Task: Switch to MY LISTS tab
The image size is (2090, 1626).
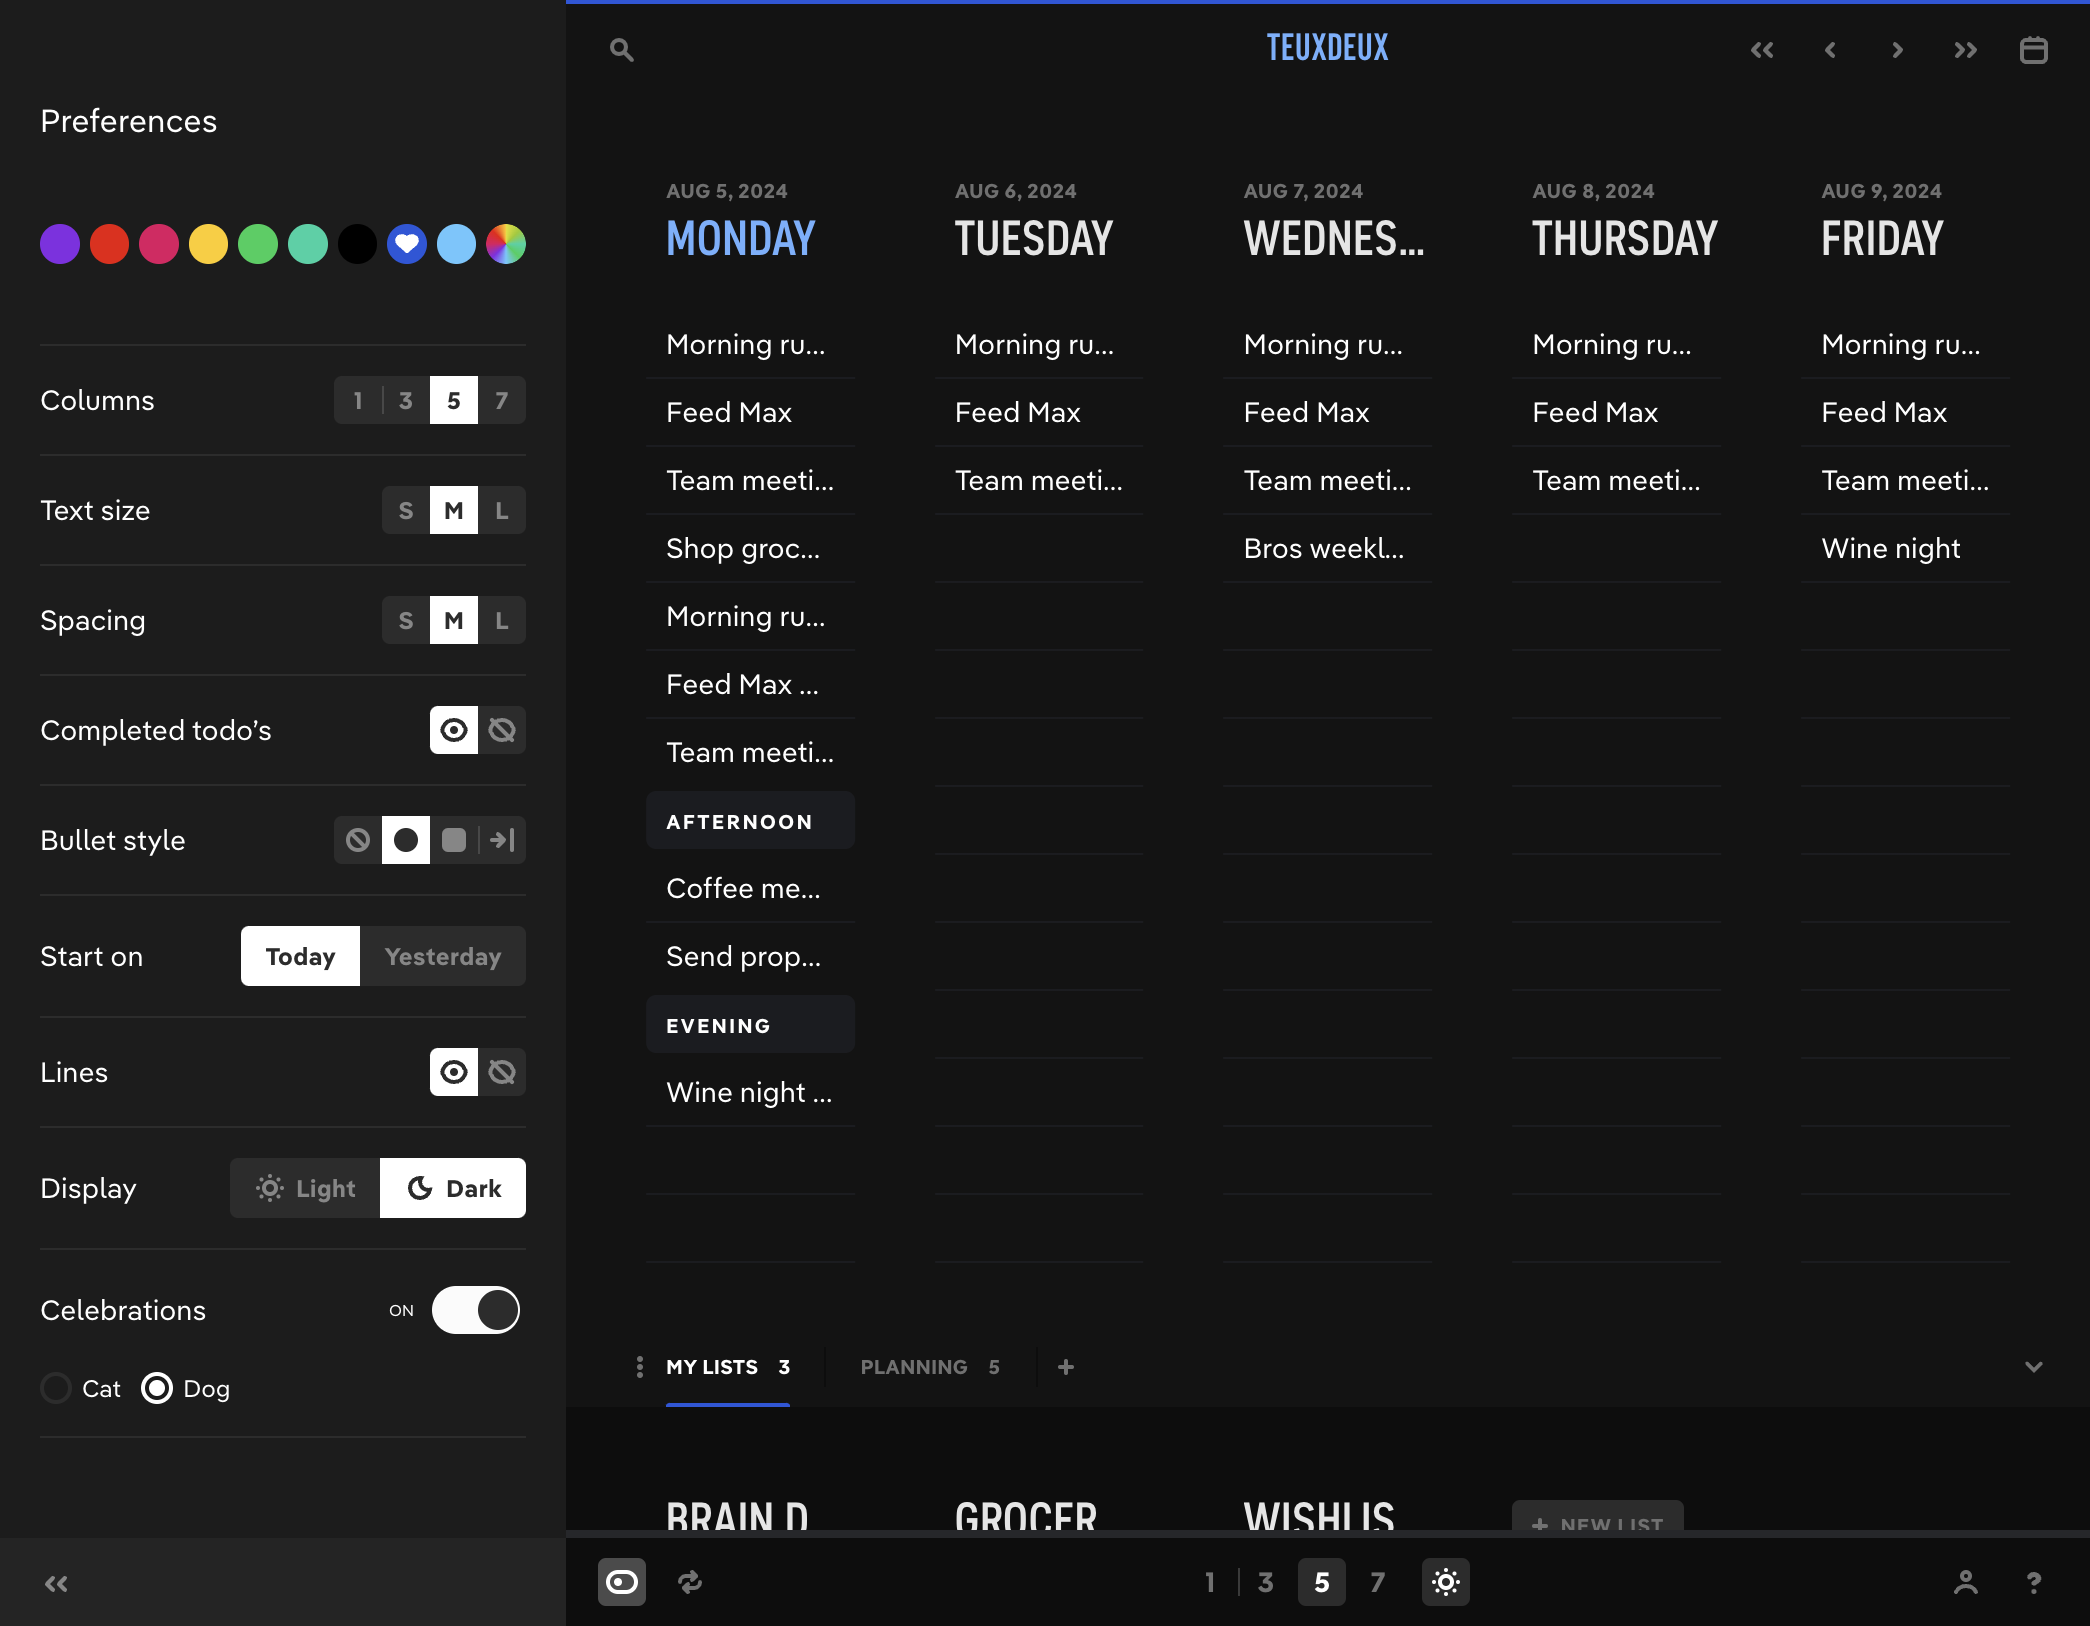Action: pos(728,1367)
